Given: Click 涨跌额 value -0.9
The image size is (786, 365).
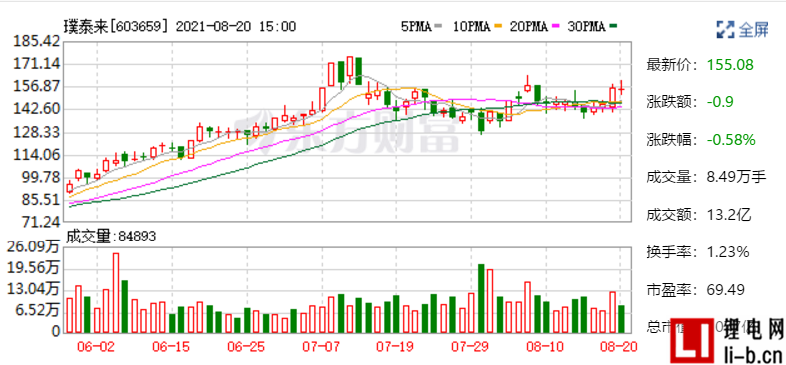Looking at the screenshot, I should point(720,102).
